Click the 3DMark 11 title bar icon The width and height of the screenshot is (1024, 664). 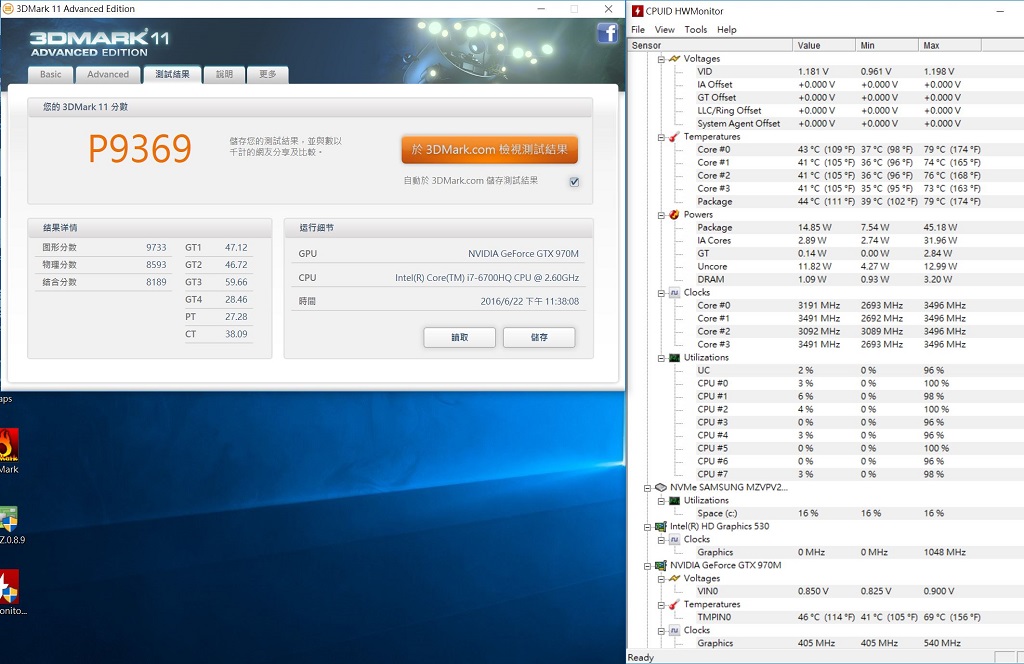coord(8,8)
